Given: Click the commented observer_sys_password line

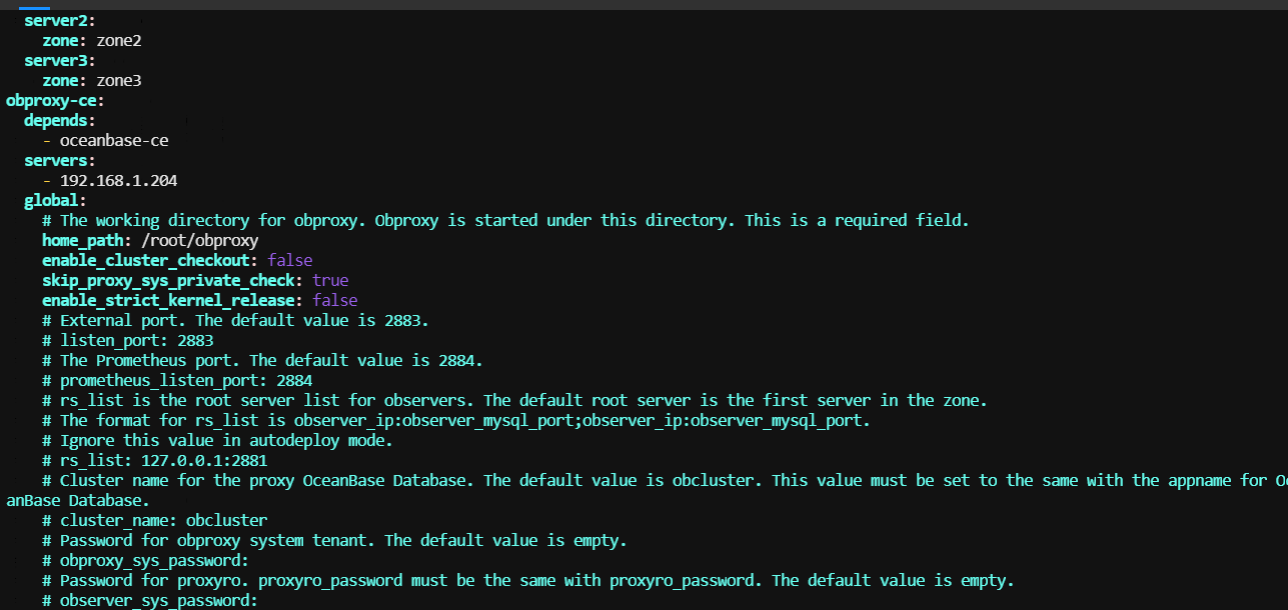Looking at the screenshot, I should pos(150,600).
